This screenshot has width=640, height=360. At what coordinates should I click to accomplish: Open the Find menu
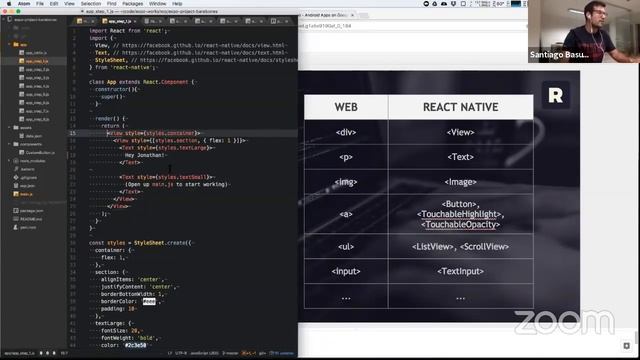coord(111,4)
